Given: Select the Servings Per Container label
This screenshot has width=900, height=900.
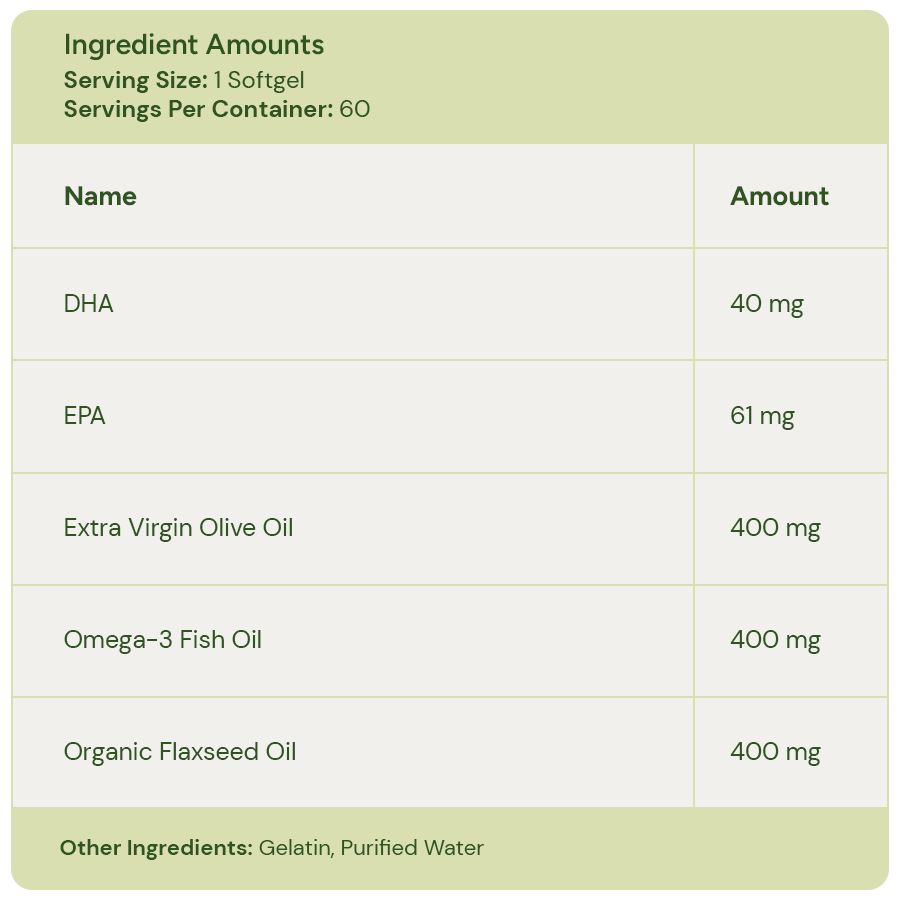Looking at the screenshot, I should tap(198, 109).
